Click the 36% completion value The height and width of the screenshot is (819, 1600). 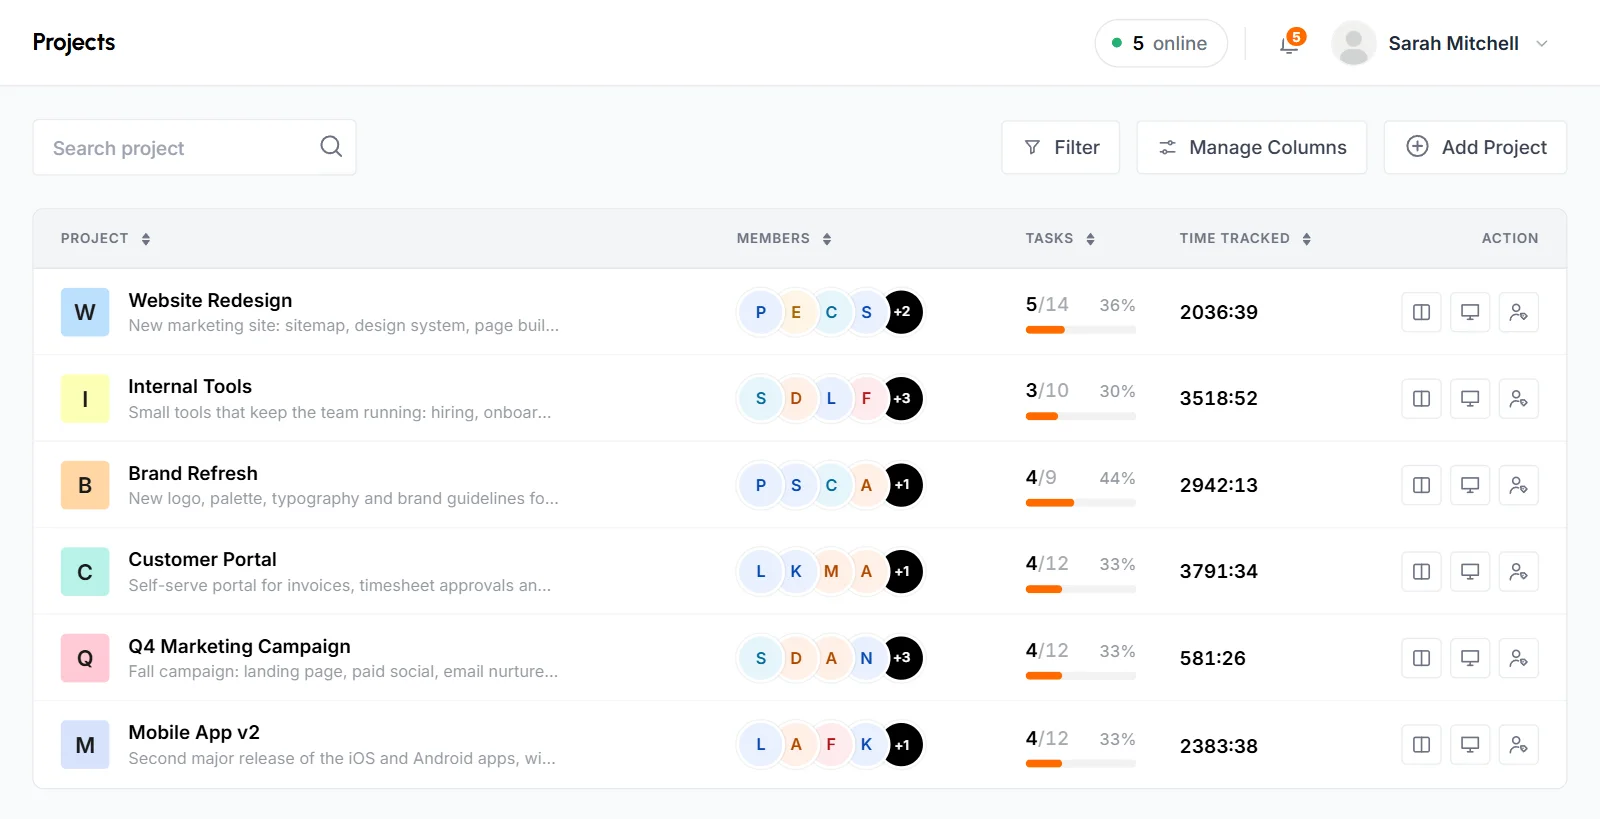(1117, 305)
